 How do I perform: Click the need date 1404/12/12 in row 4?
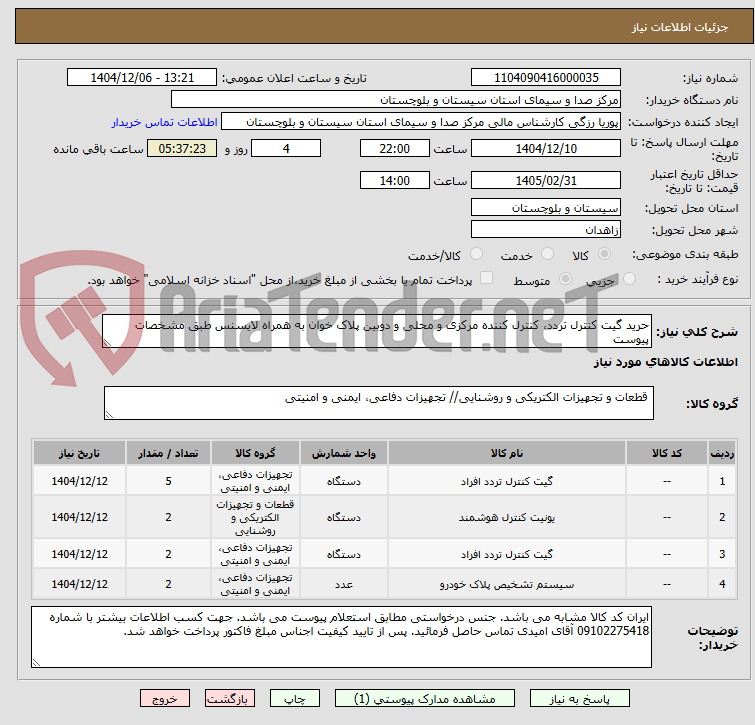pos(79,584)
